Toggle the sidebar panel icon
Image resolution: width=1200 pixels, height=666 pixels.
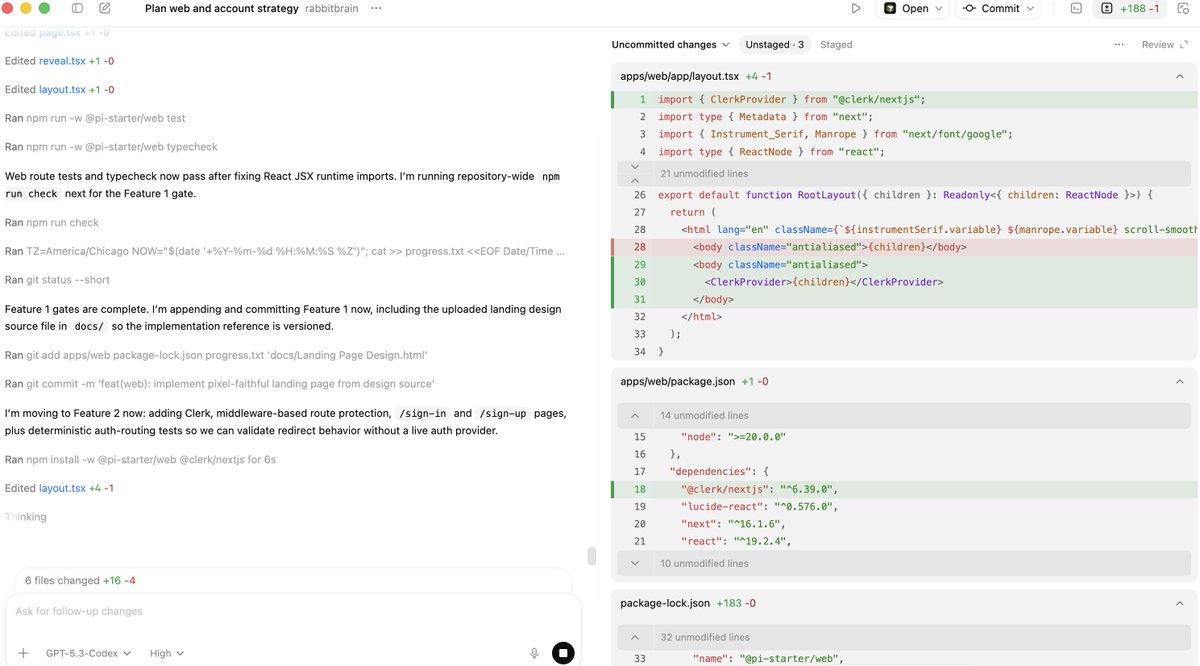(x=77, y=8)
